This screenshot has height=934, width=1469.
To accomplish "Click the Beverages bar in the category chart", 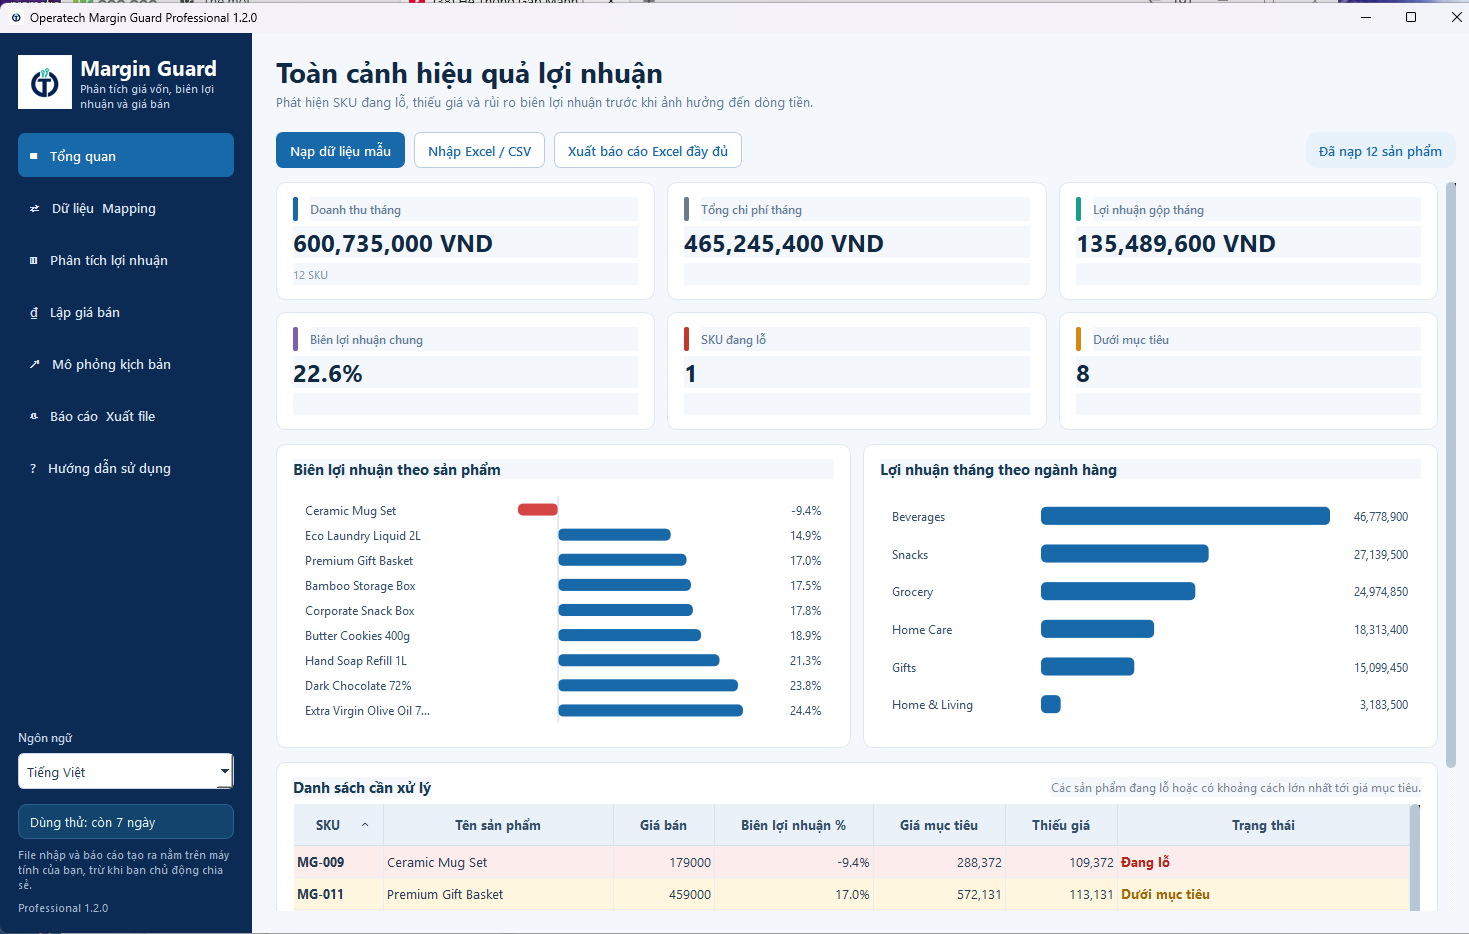I will (1185, 516).
